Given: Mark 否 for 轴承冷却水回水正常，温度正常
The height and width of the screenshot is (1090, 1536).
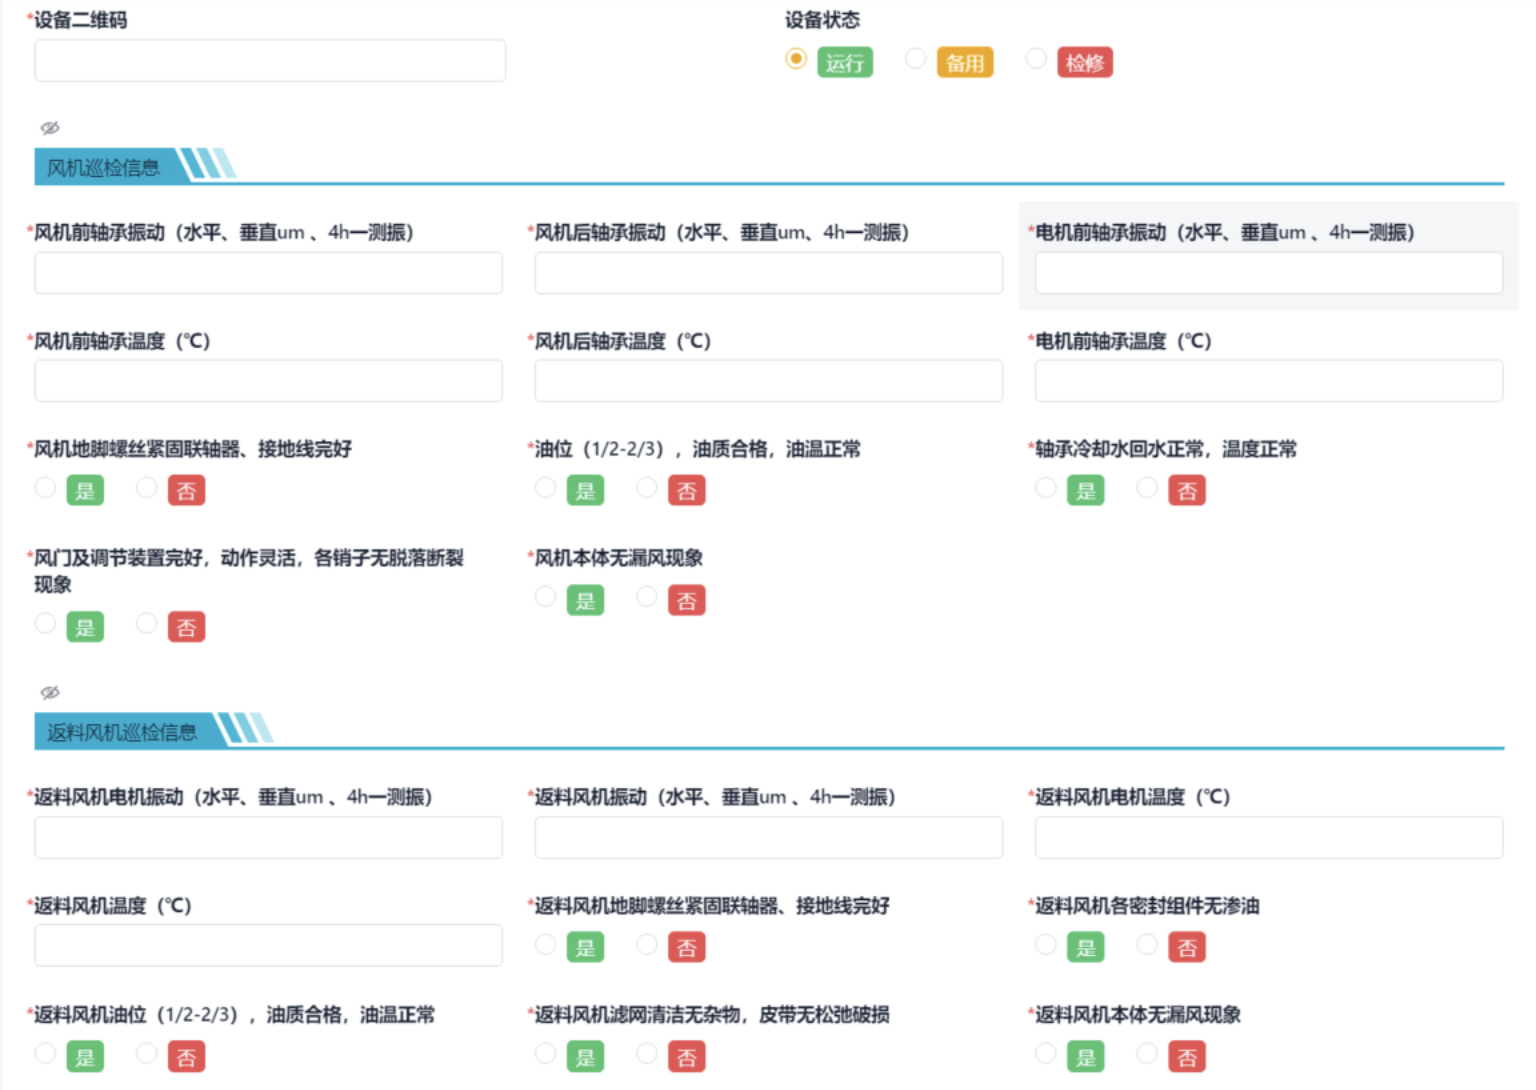Looking at the screenshot, I should (x=1147, y=487).
